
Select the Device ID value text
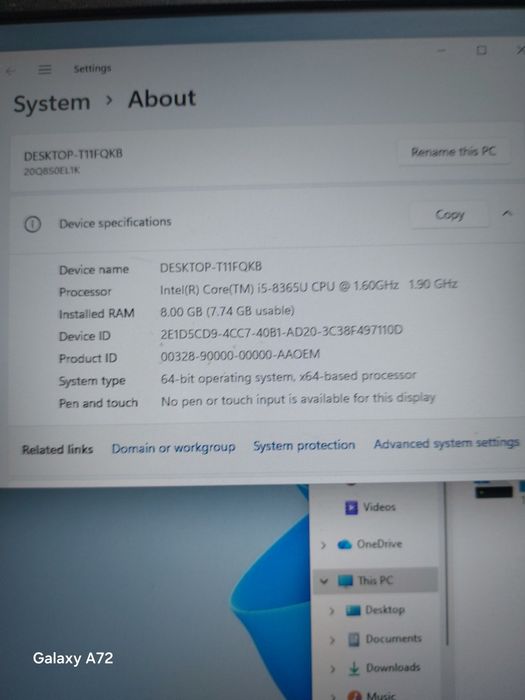click(281, 332)
